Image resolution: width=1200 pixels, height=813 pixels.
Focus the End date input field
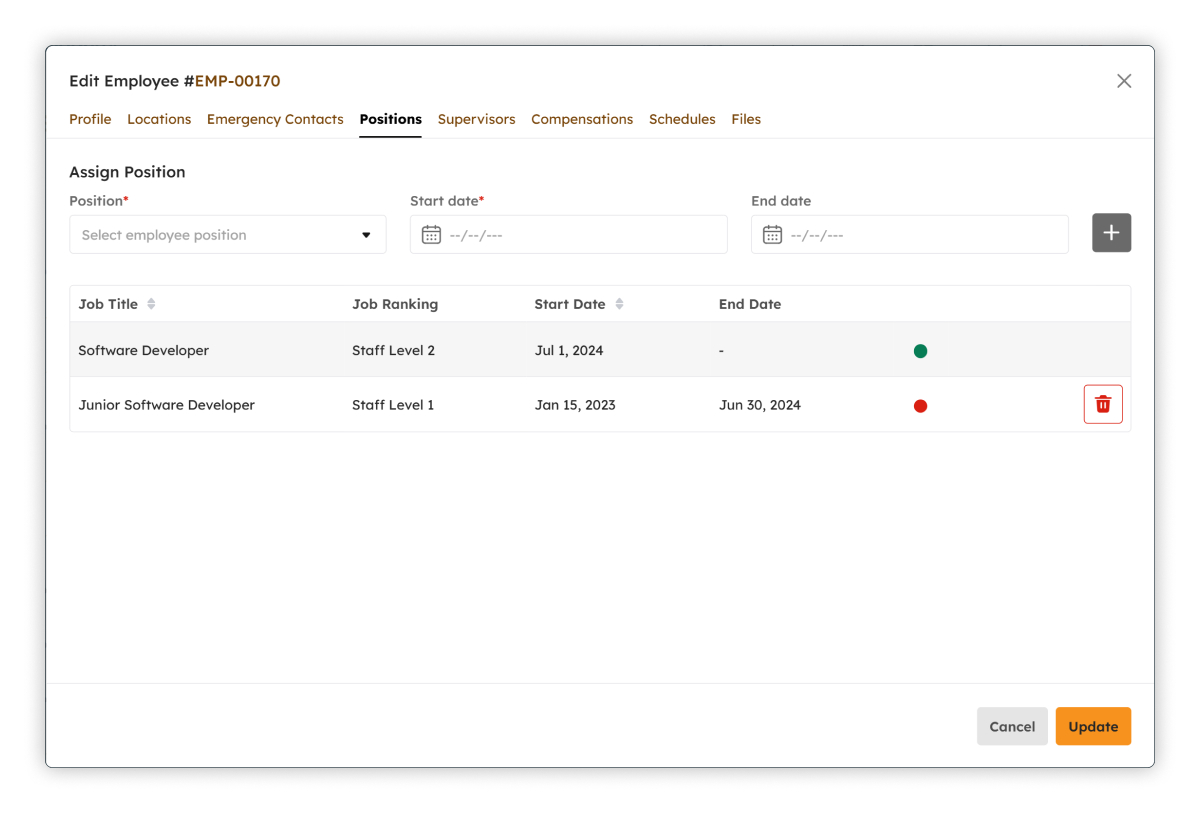(x=909, y=235)
